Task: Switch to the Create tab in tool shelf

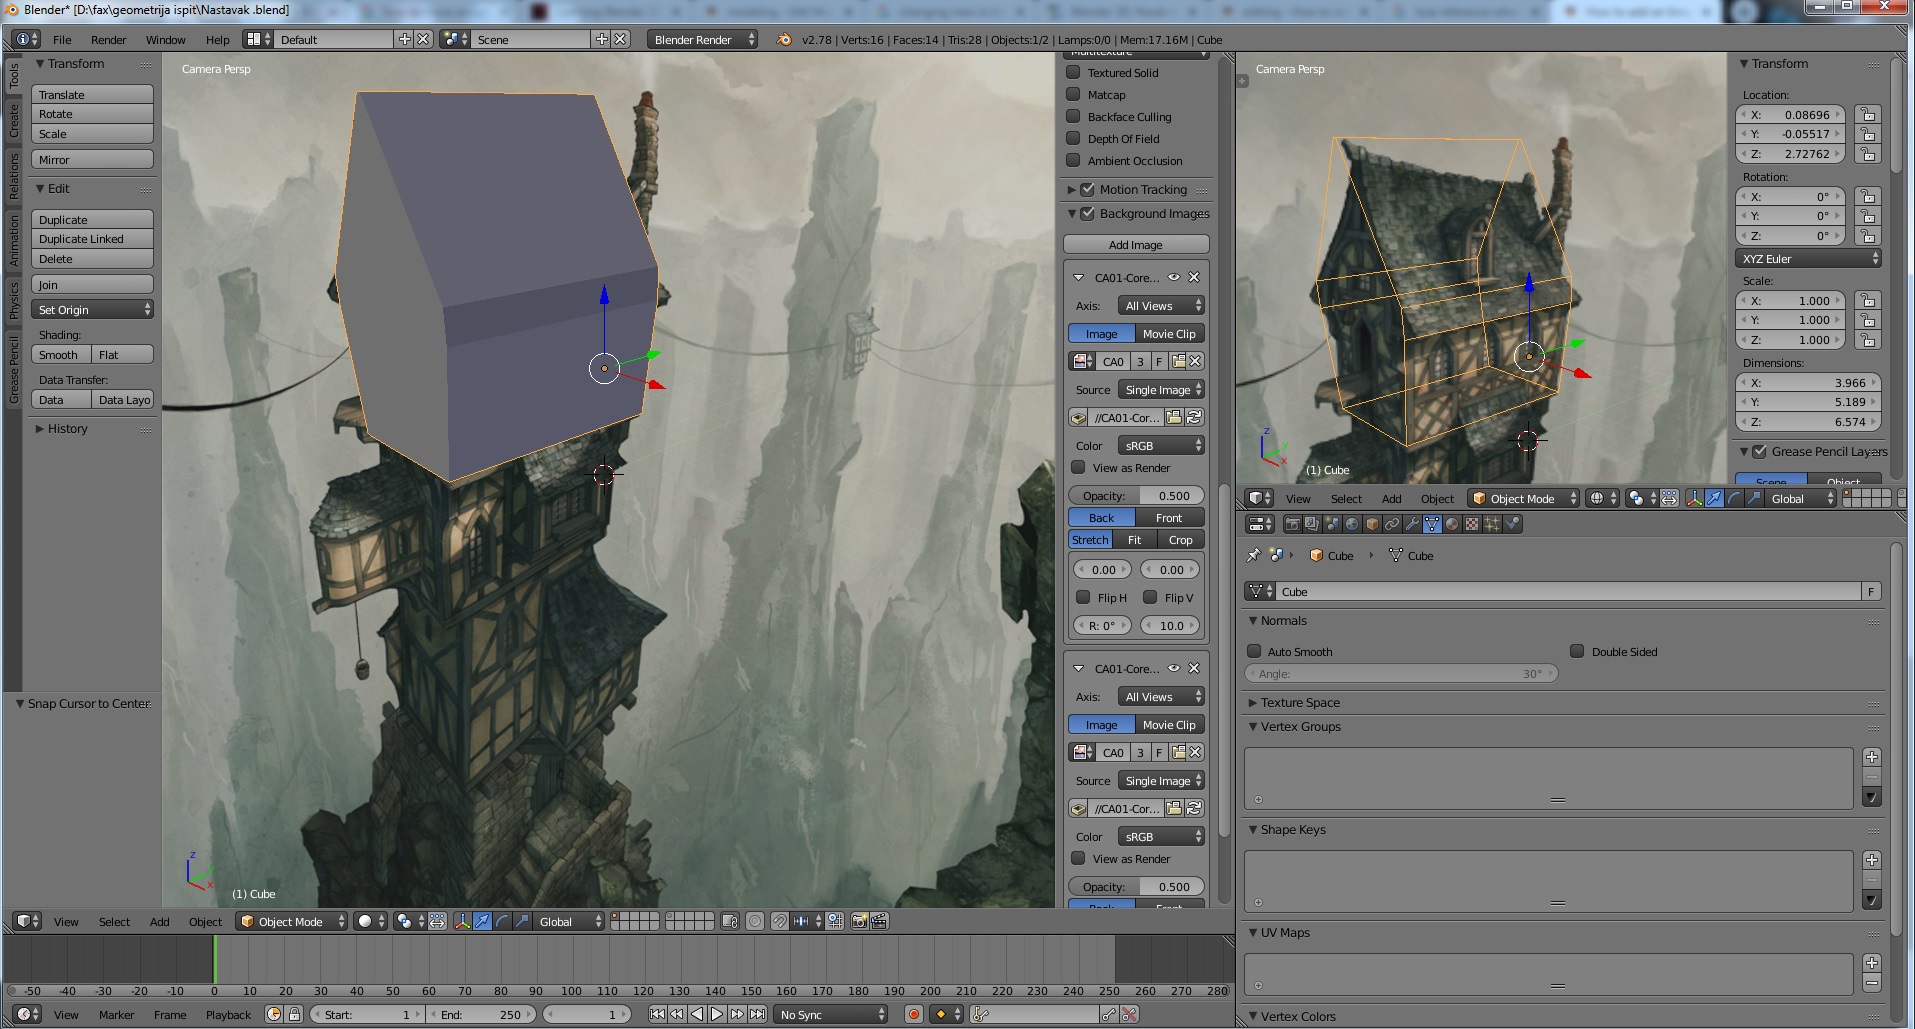Action: coord(14,122)
